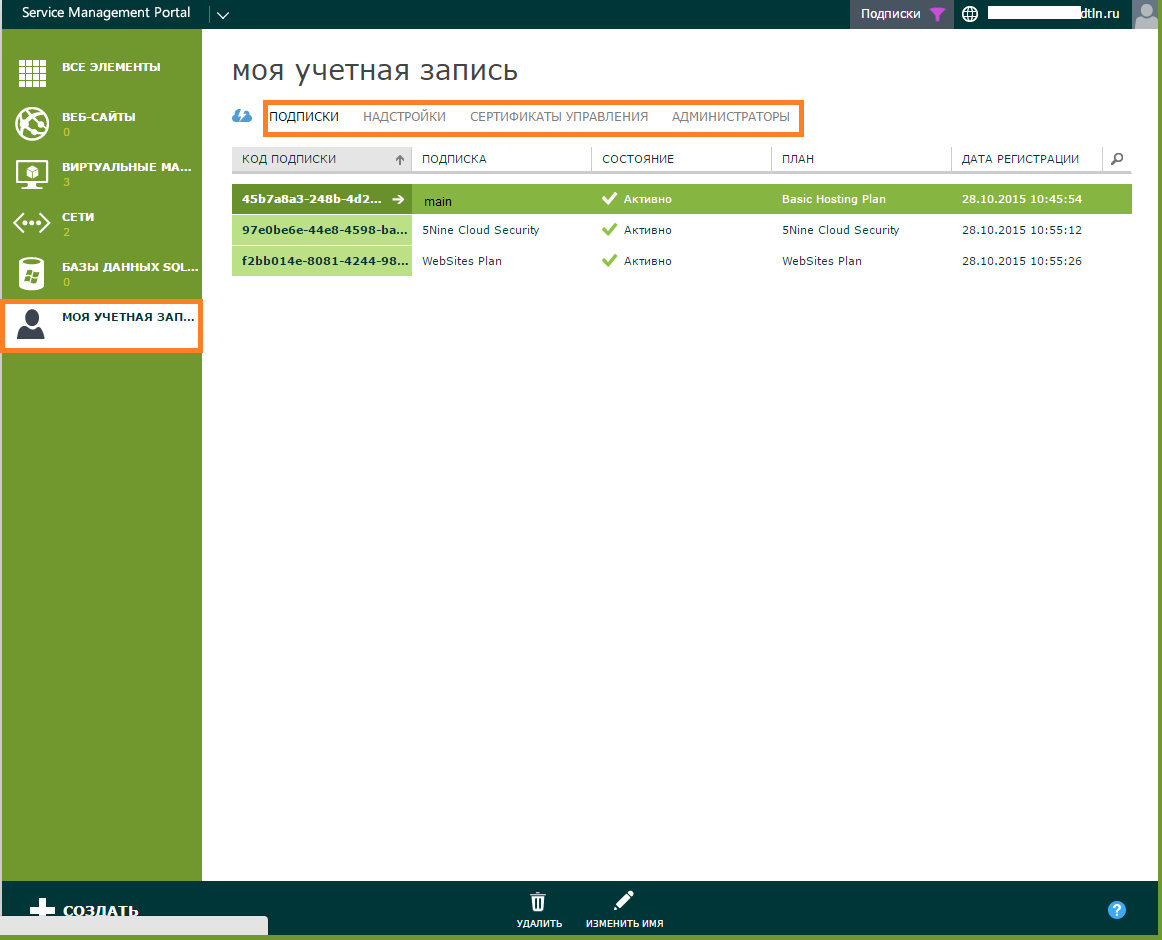Open the Web Sites globe icon
The image size is (1162, 940).
click(32, 124)
